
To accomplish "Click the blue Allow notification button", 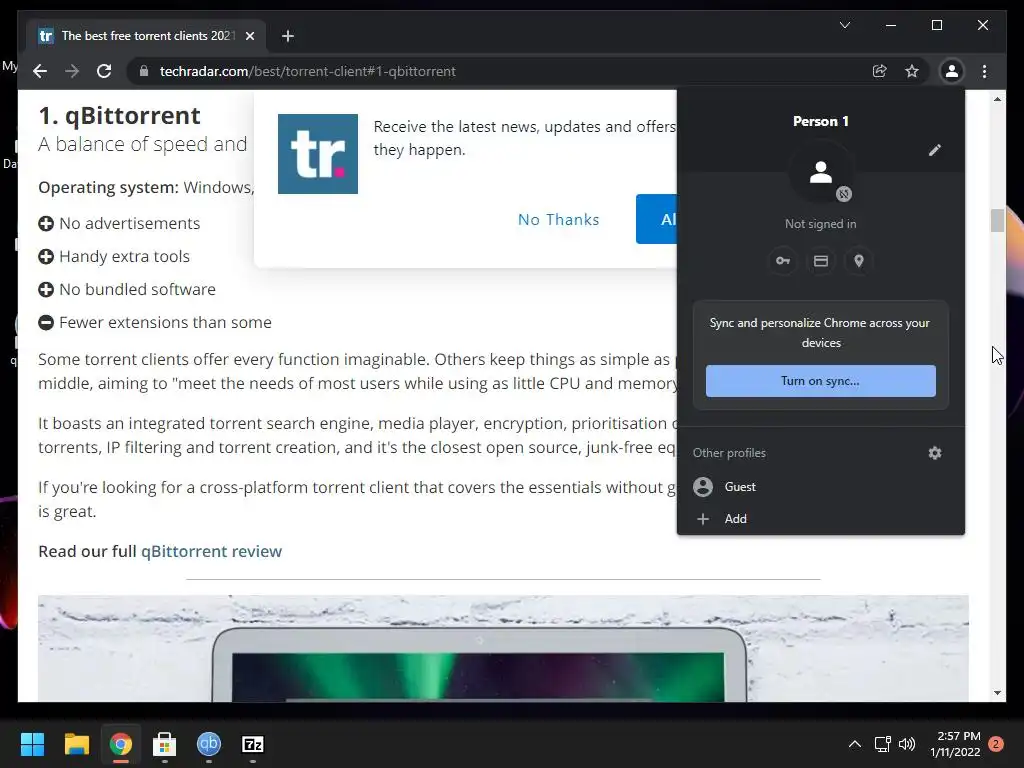I will 656,219.
